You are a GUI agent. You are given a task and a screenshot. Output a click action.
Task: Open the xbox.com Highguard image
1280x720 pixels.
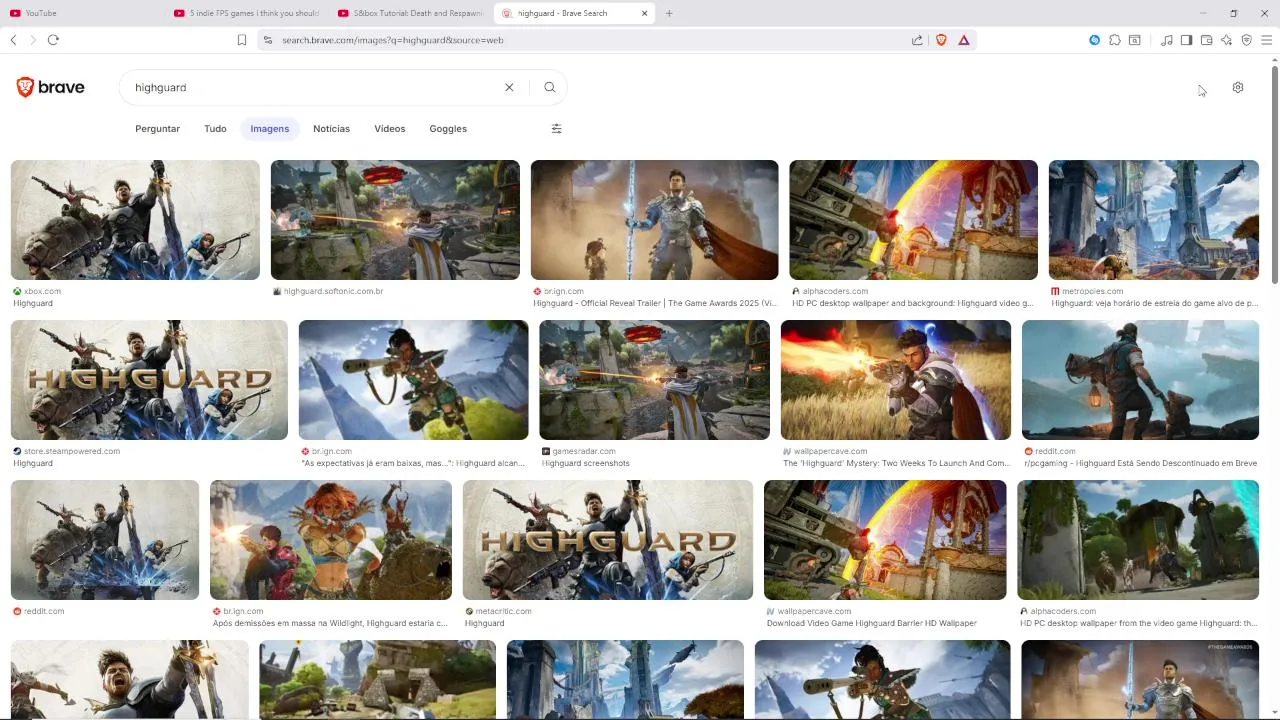click(135, 220)
